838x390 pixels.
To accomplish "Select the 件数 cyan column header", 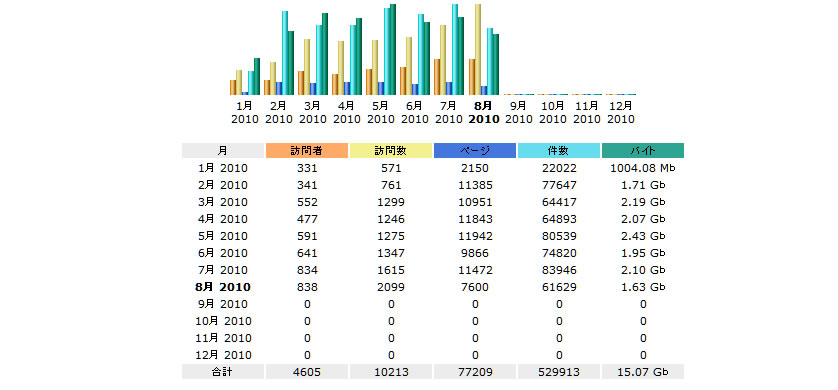I will [558, 151].
